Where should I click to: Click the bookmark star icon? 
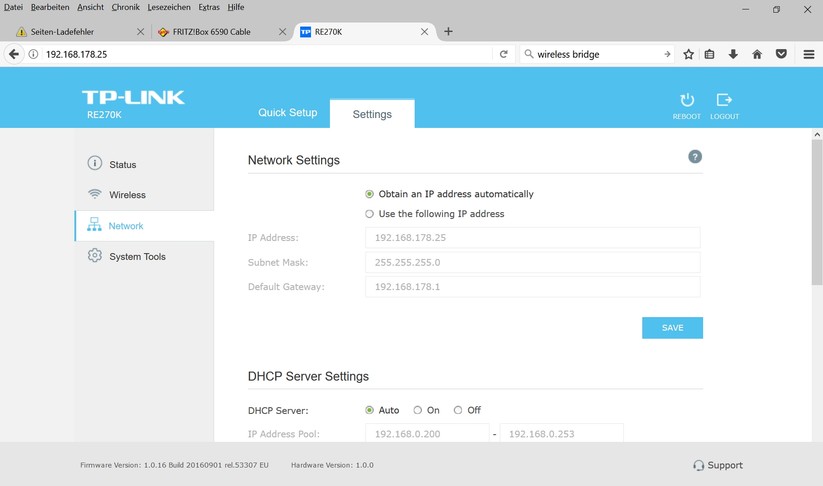coord(688,54)
